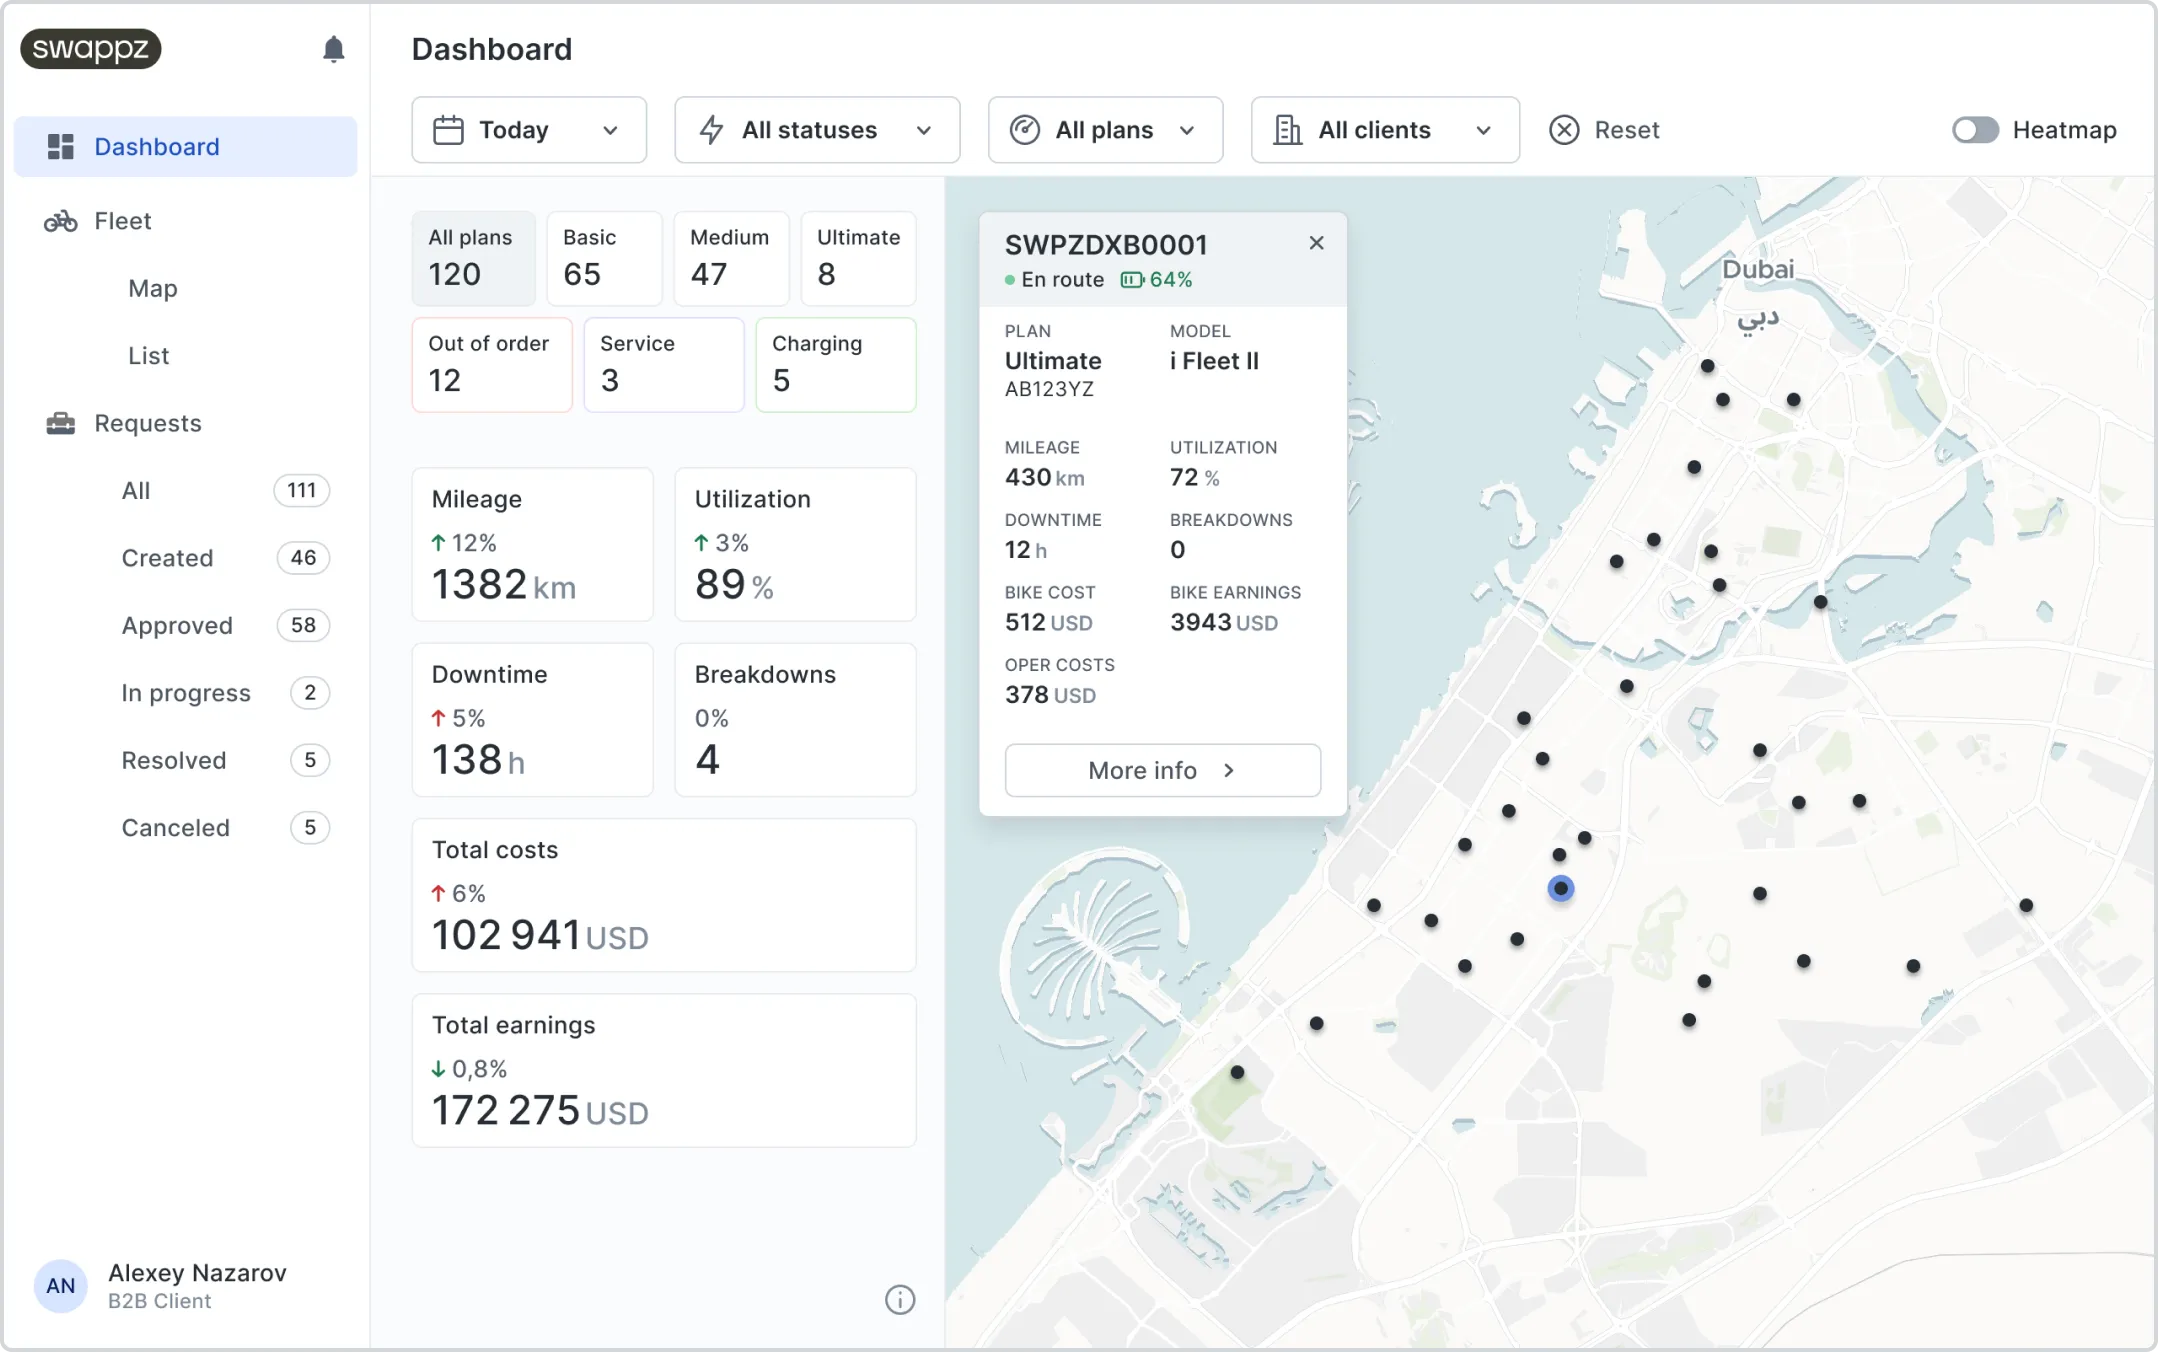The height and width of the screenshot is (1352, 2158).
Task: Open the Map item under Fleet
Action: point(153,288)
